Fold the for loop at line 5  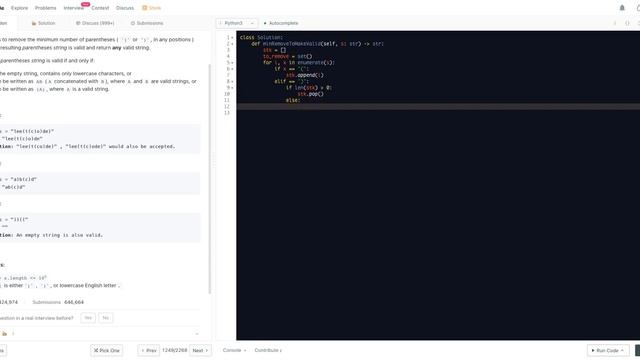click(x=232, y=63)
